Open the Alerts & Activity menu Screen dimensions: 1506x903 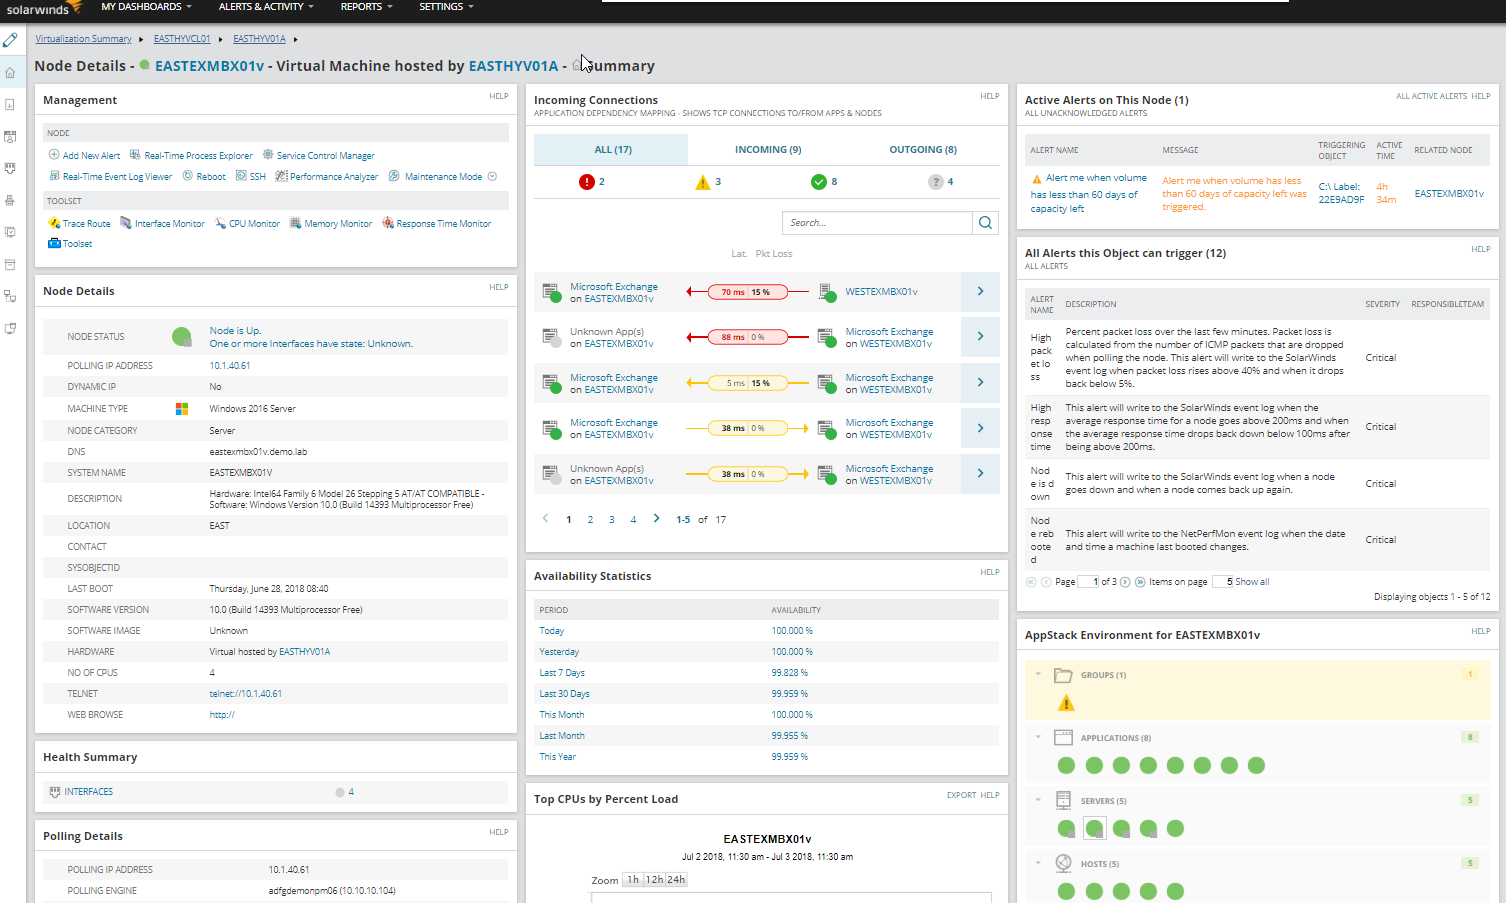[266, 7]
